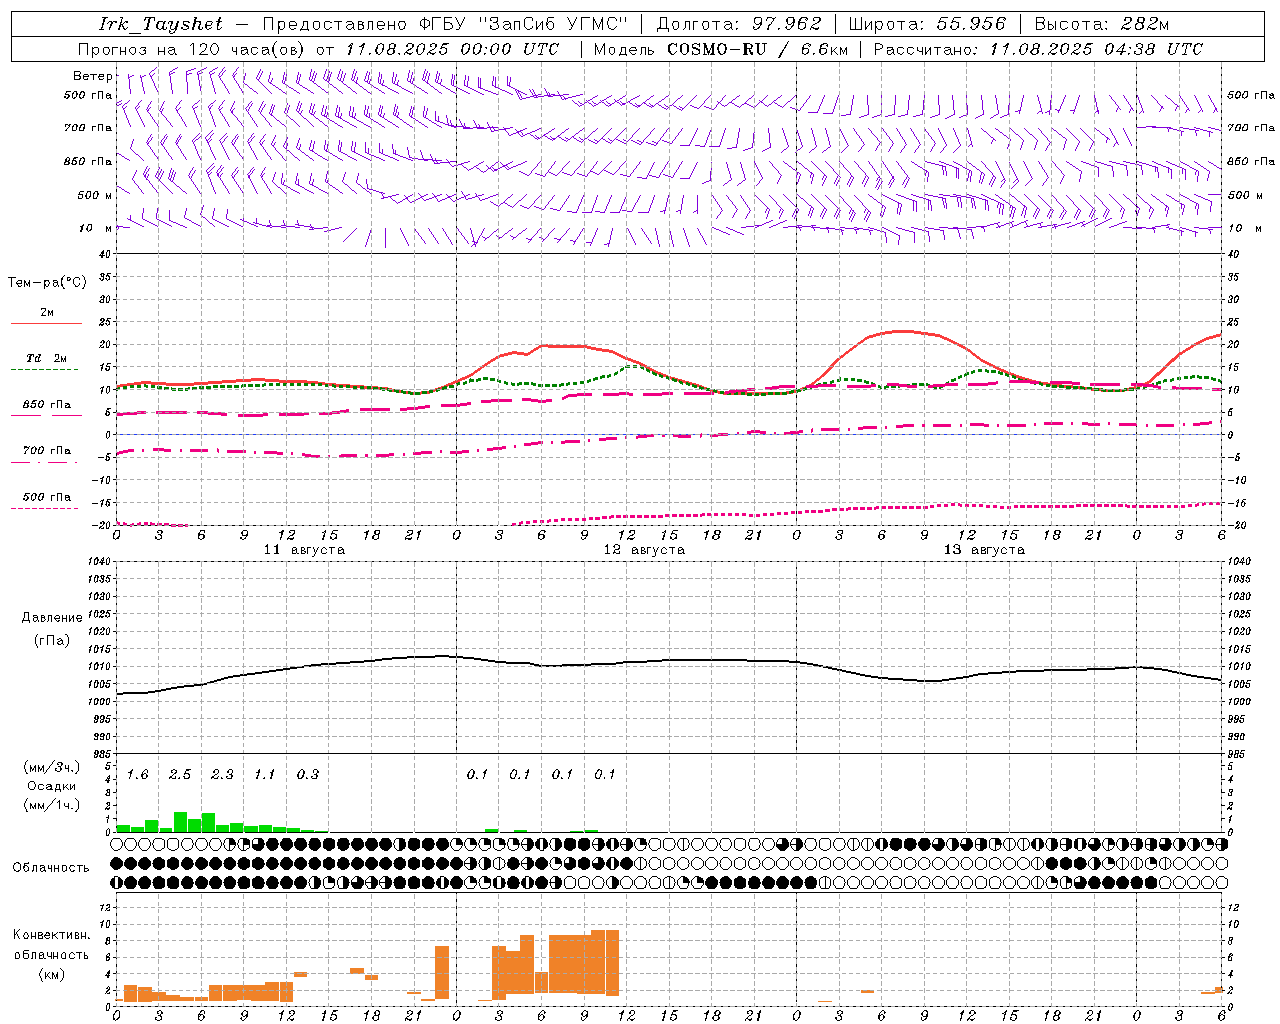Click the 13 августа date label
Screen dimensions: 1280x1024
coord(984,550)
